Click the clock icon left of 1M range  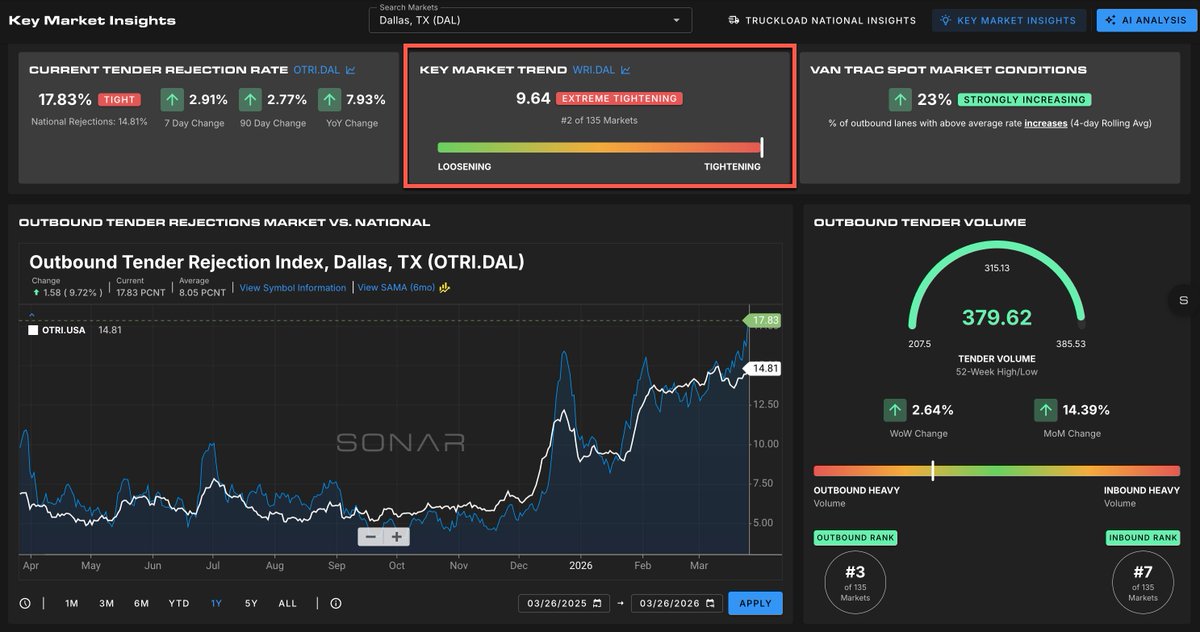coord(25,603)
